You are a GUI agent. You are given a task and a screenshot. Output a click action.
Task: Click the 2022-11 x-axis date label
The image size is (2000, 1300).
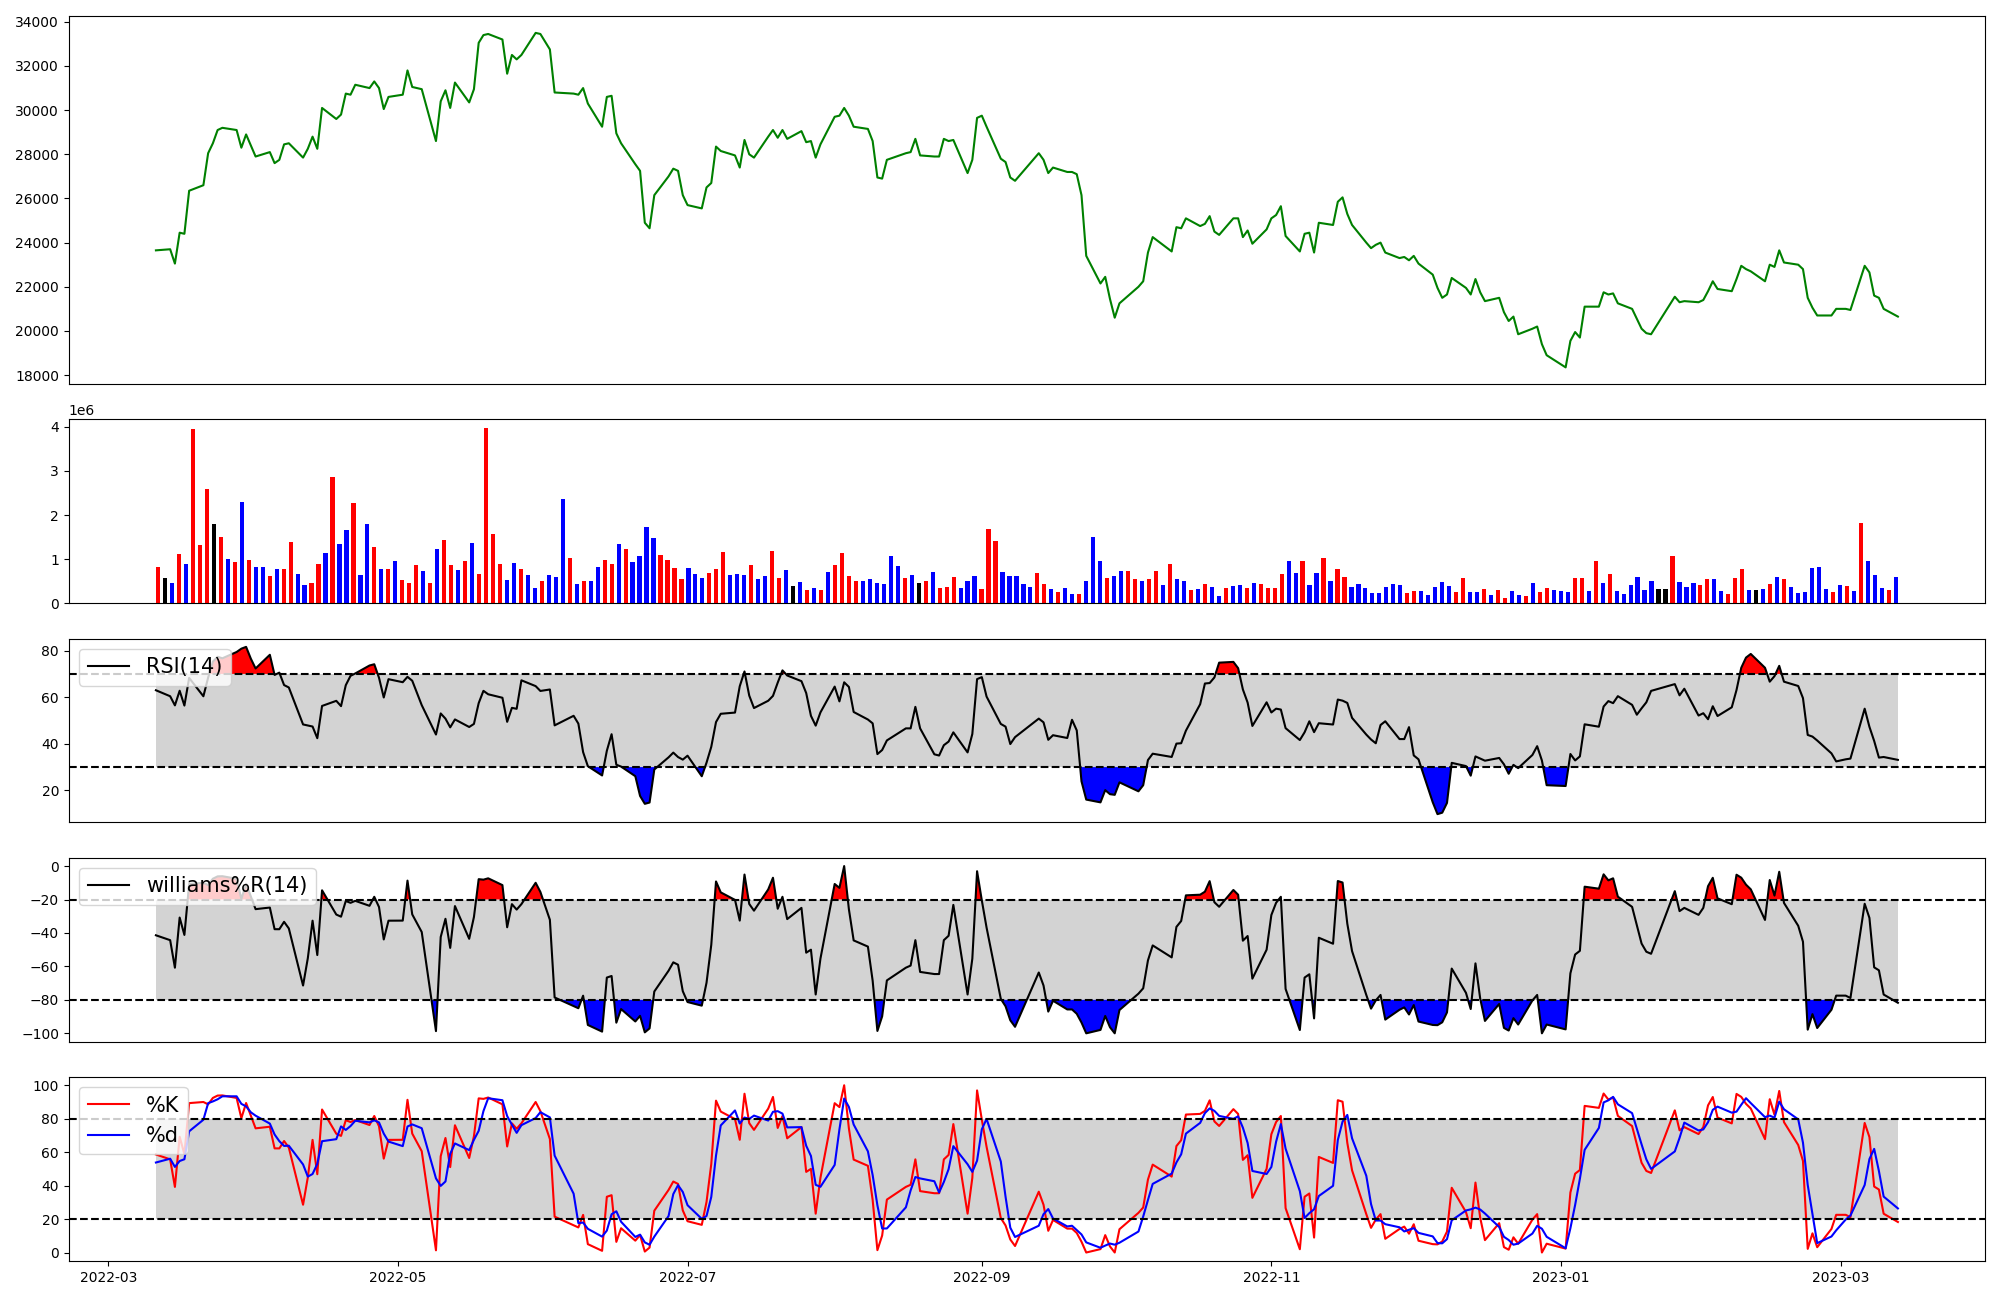click(x=1271, y=1277)
